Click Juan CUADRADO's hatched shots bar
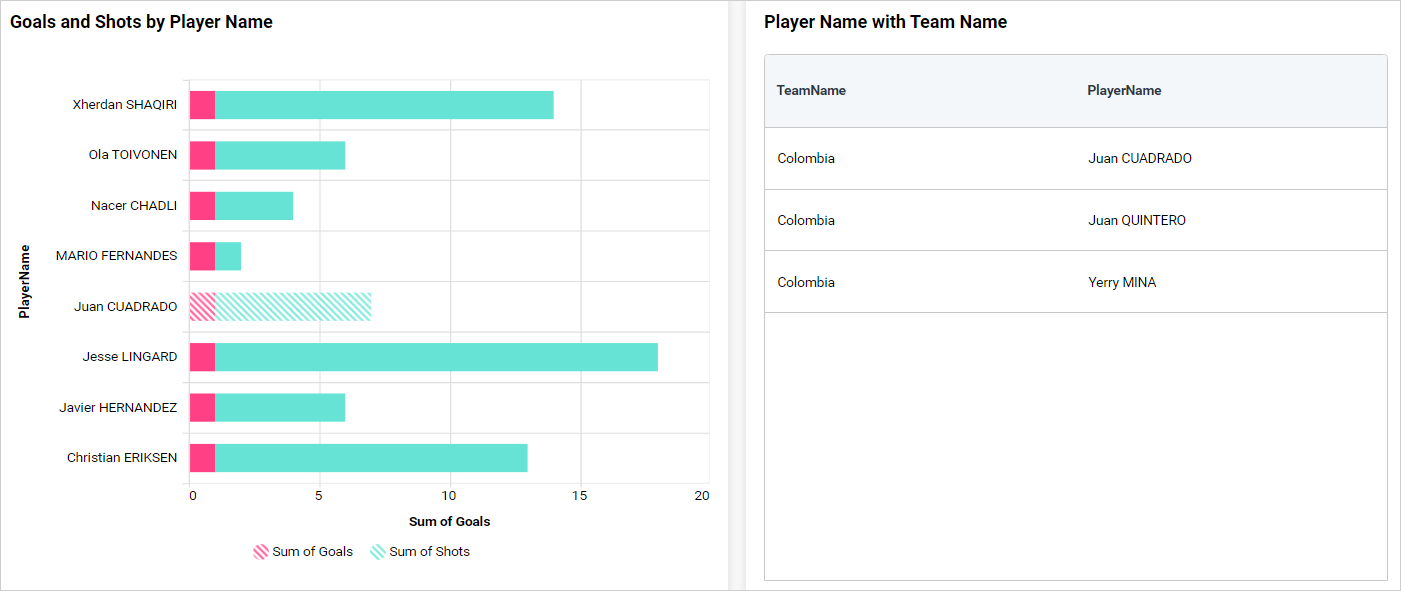The image size is (1401, 591). 293,307
